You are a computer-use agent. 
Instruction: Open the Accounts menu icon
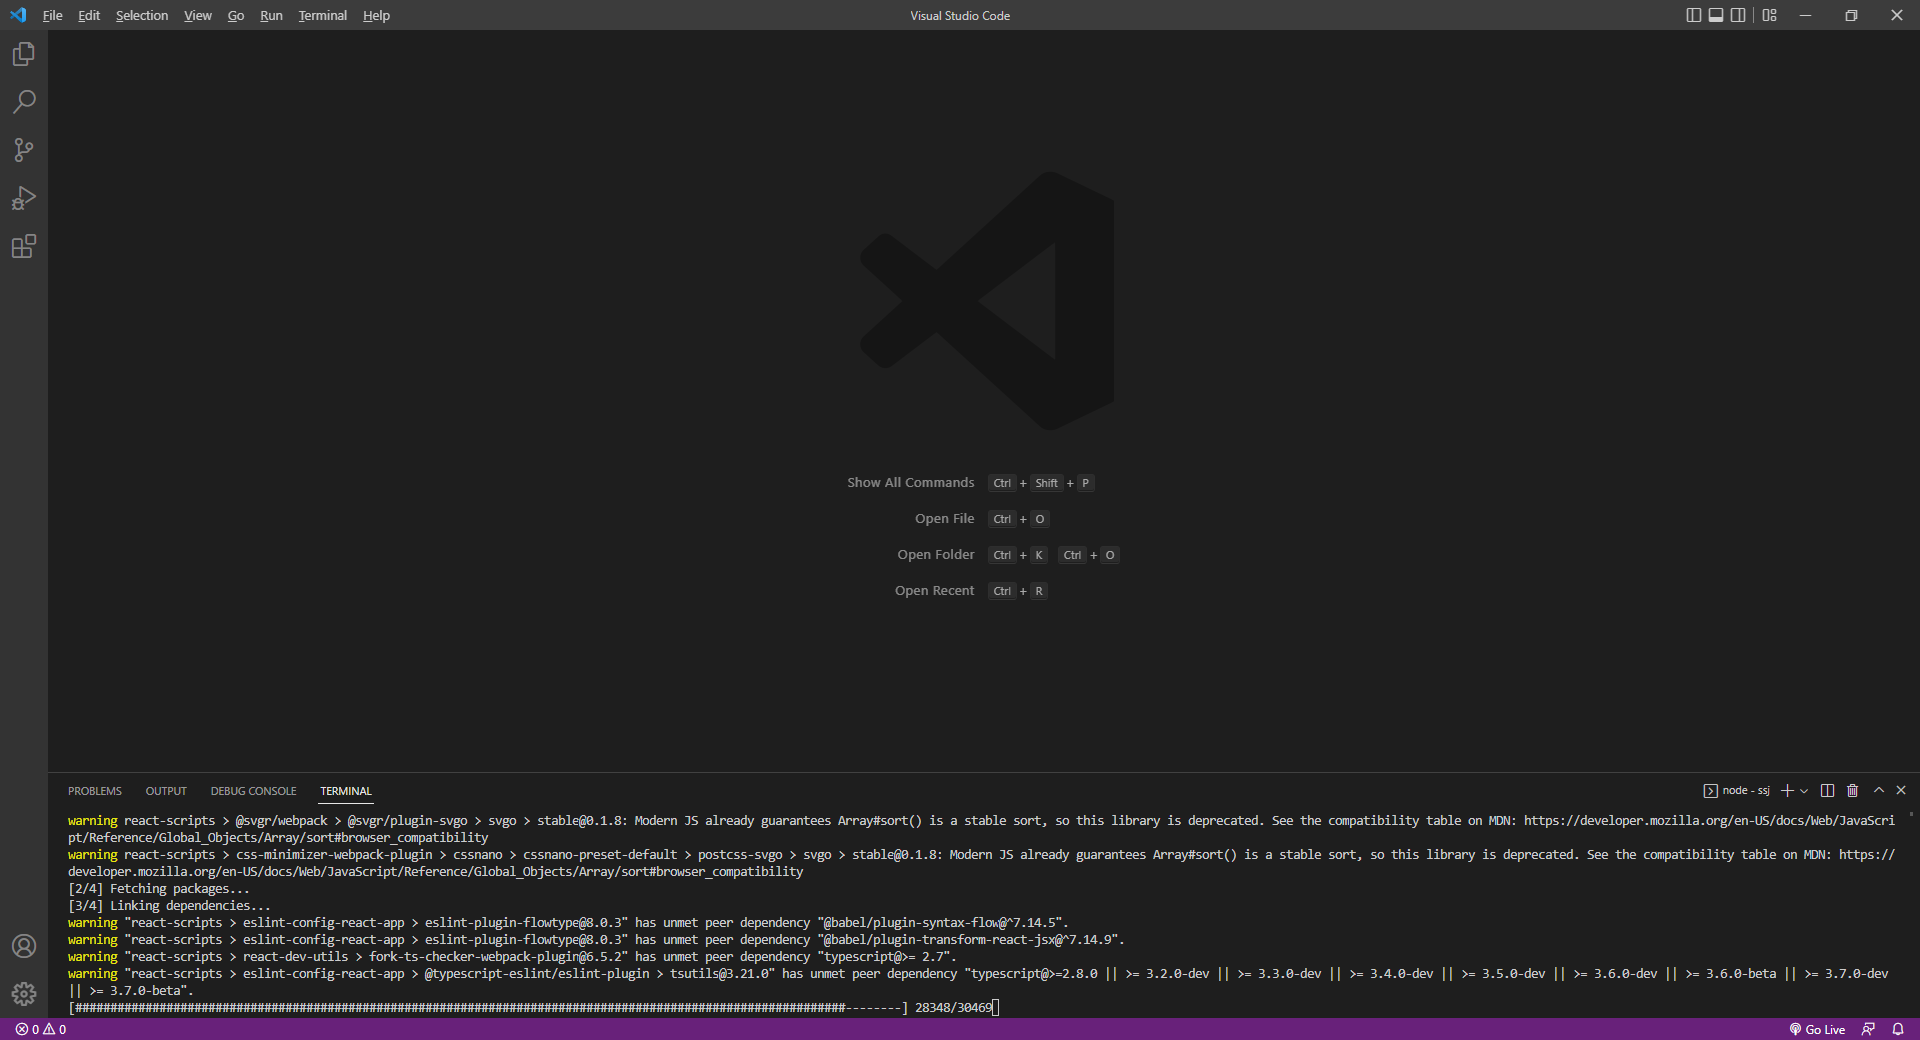[24, 946]
